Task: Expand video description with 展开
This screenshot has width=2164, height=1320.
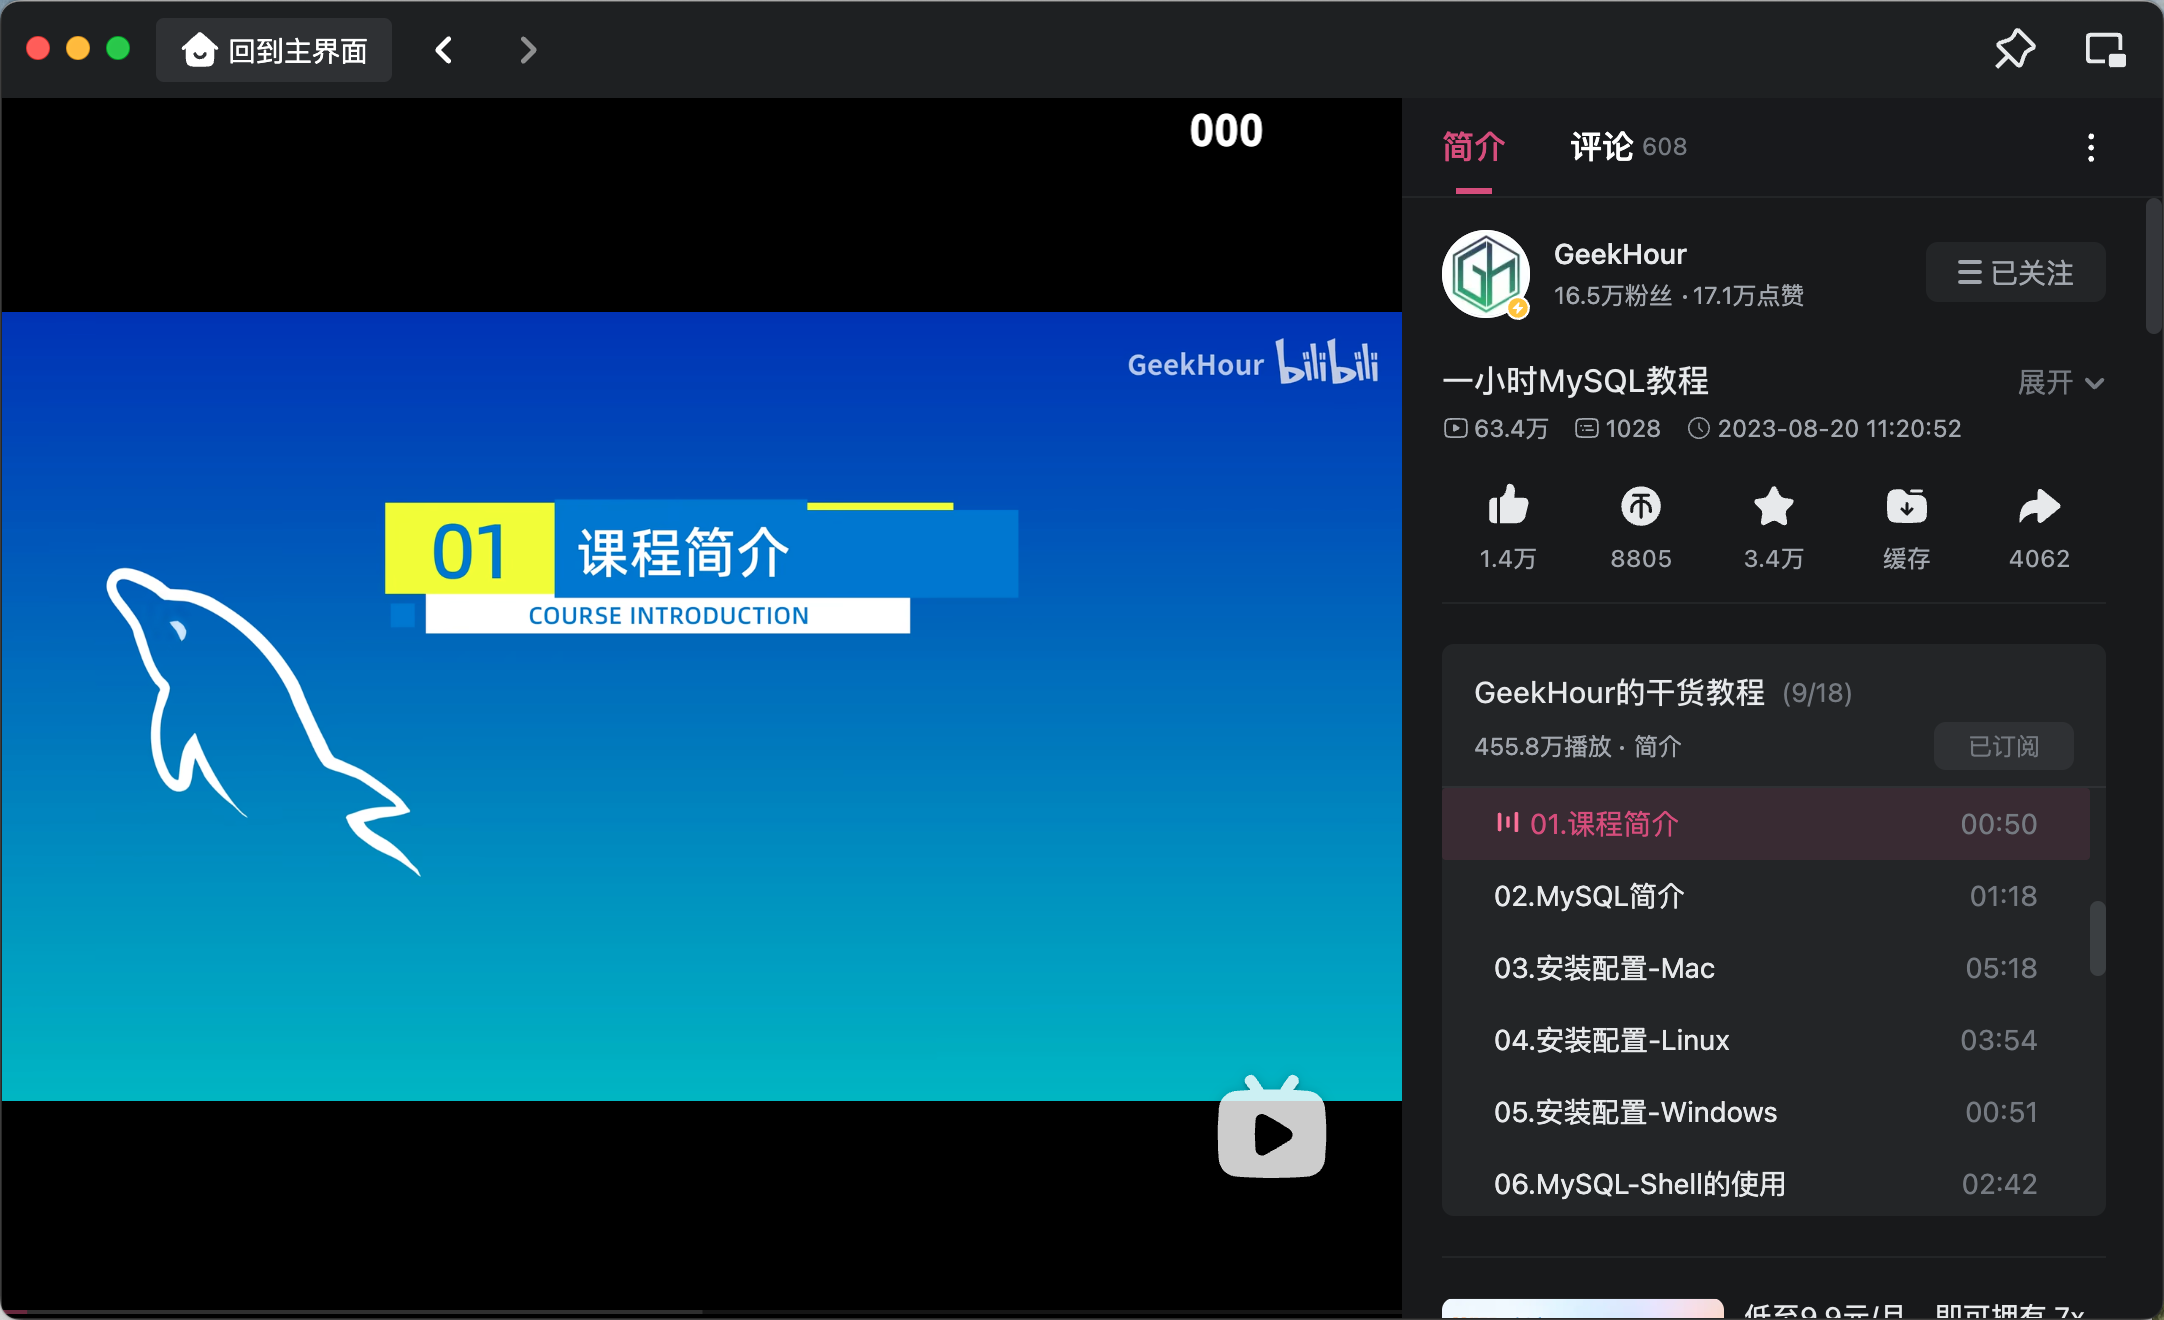Action: (2061, 382)
